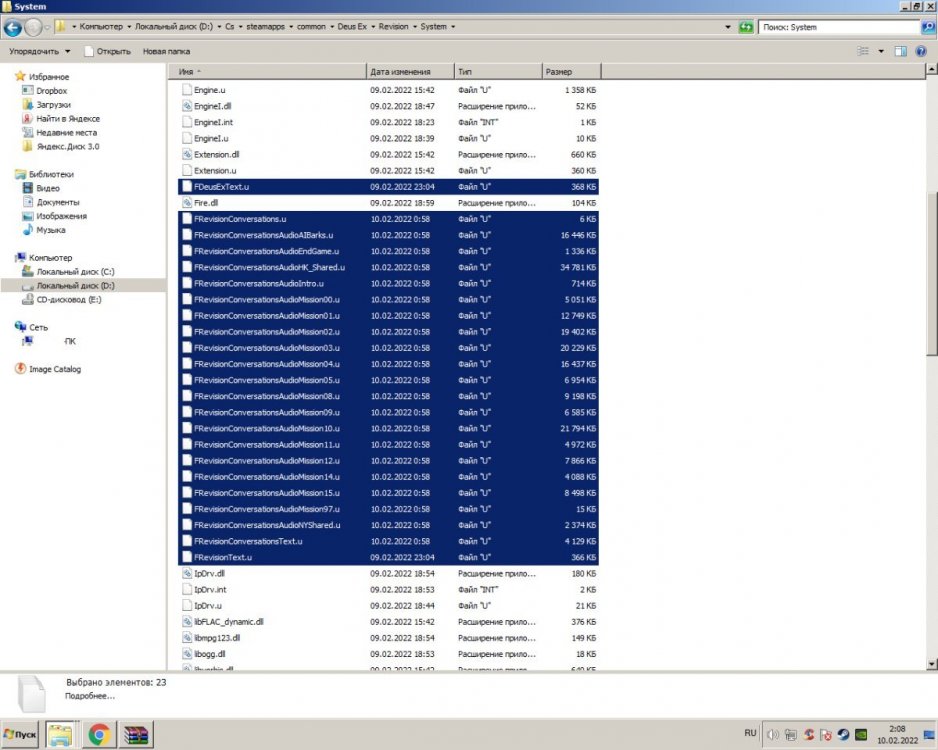Click the Extension.dll file icon
The width and height of the screenshot is (938, 750).
(186, 155)
